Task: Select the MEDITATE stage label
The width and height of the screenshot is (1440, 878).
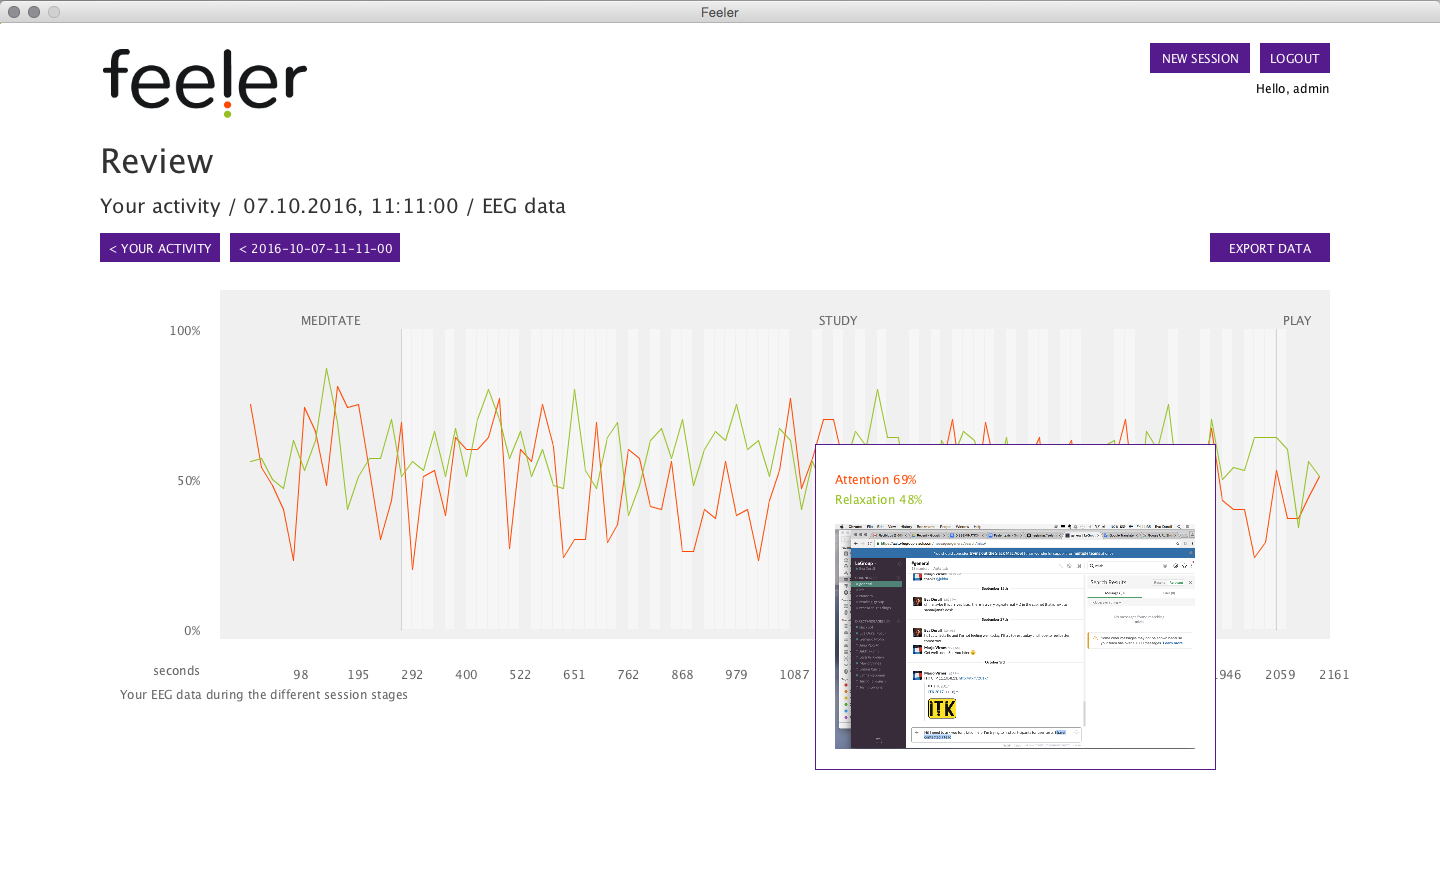Action: click(x=331, y=321)
